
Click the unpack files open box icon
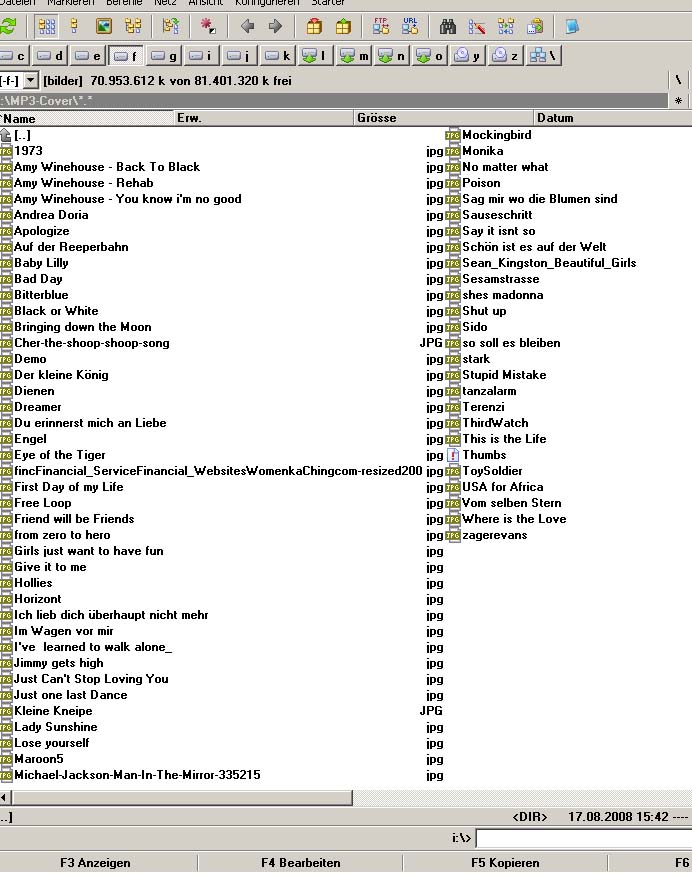[x=343, y=26]
